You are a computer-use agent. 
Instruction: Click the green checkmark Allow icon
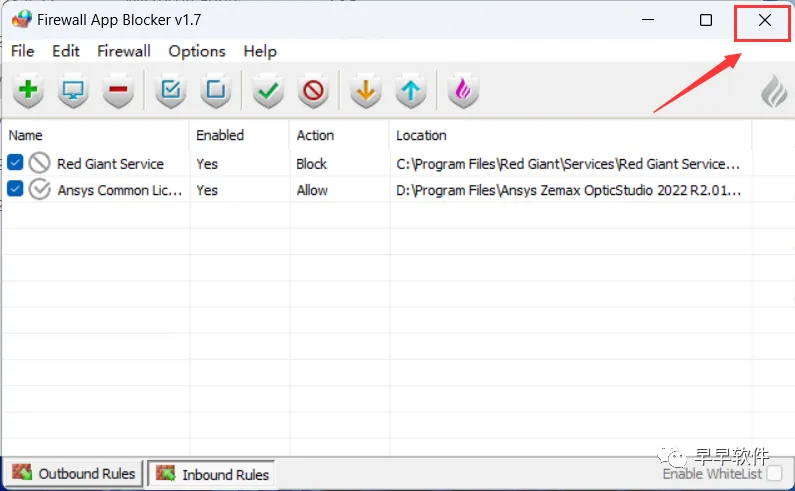(268, 91)
